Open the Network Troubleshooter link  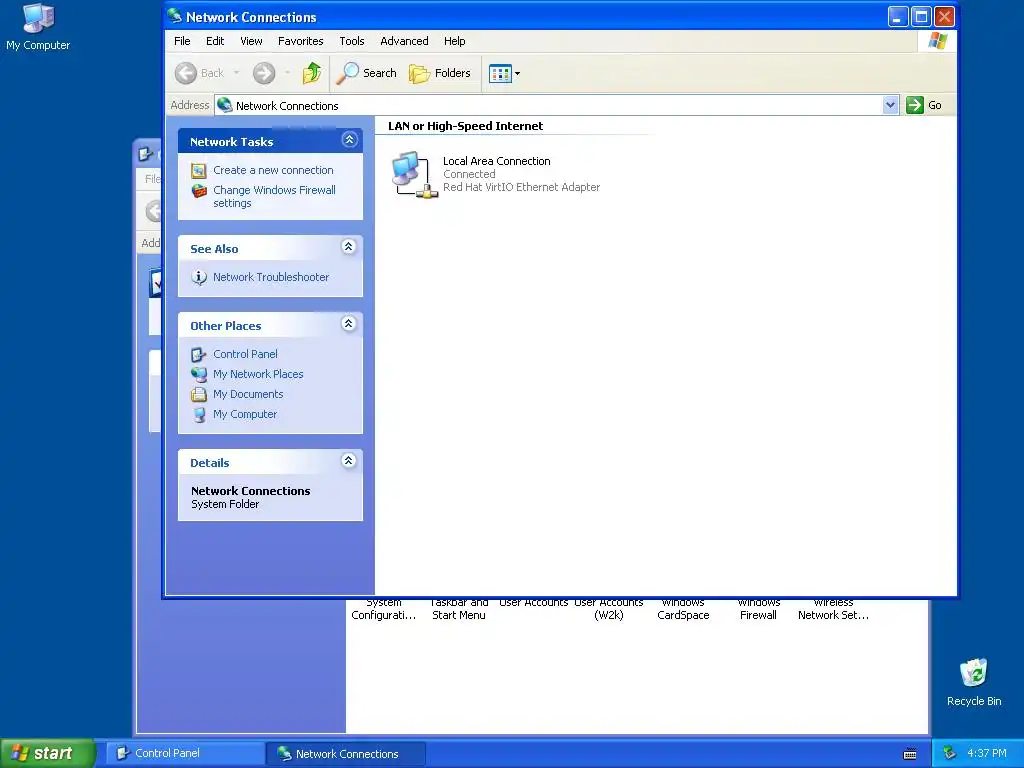(x=271, y=277)
